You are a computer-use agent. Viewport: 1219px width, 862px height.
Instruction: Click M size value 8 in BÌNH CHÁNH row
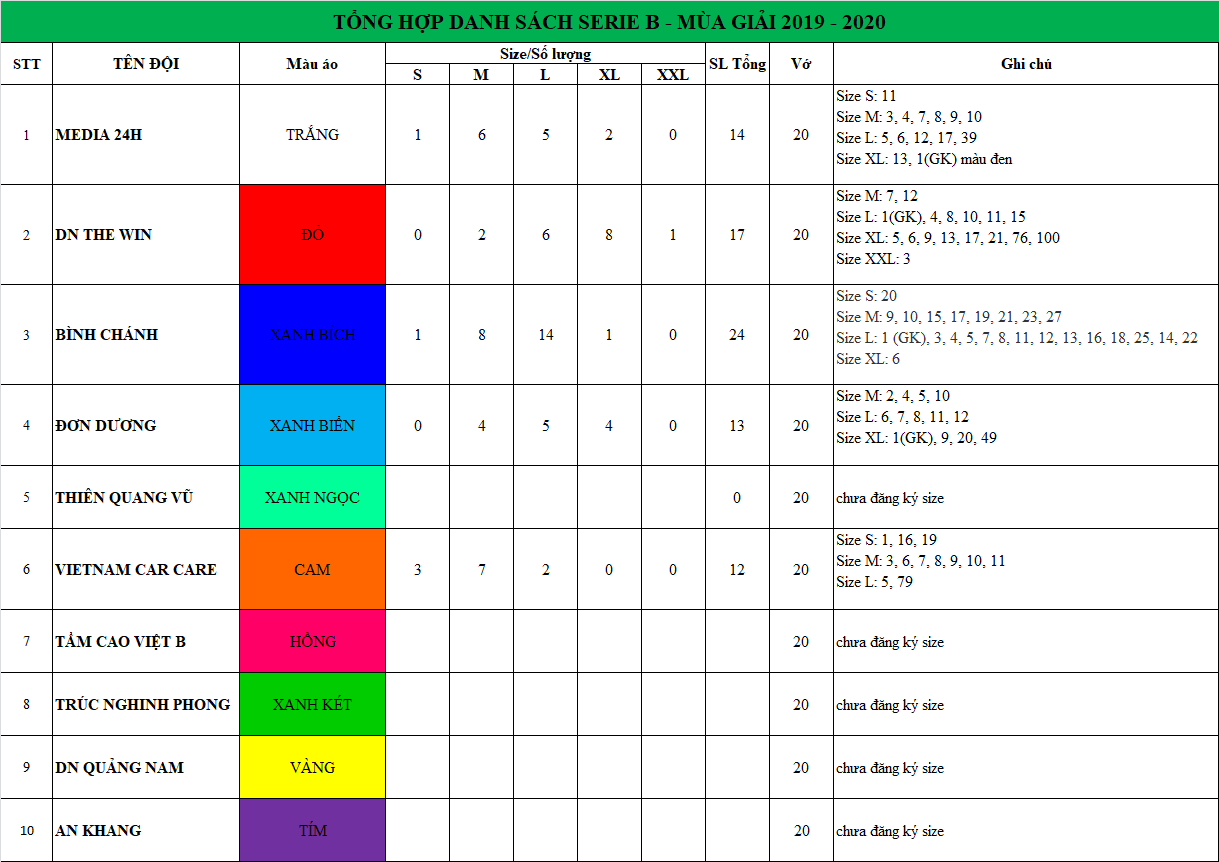(481, 335)
